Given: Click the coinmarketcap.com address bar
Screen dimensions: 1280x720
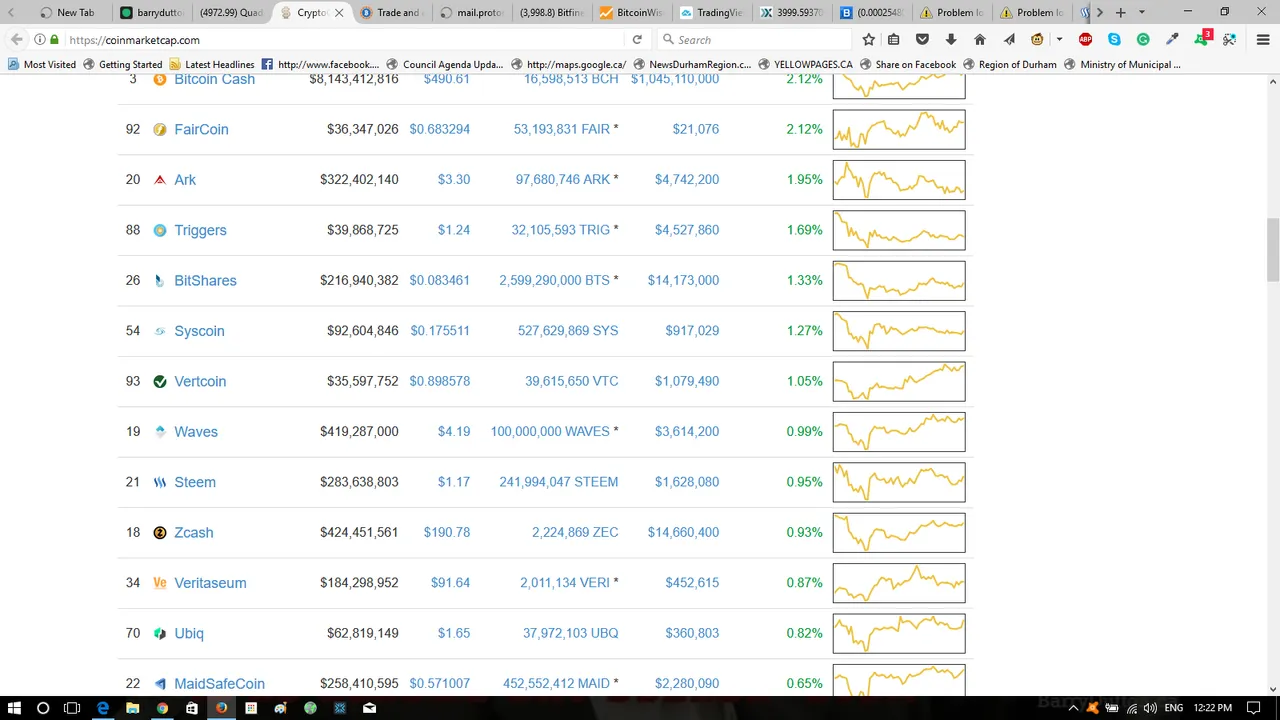Looking at the screenshot, I should coord(340,40).
